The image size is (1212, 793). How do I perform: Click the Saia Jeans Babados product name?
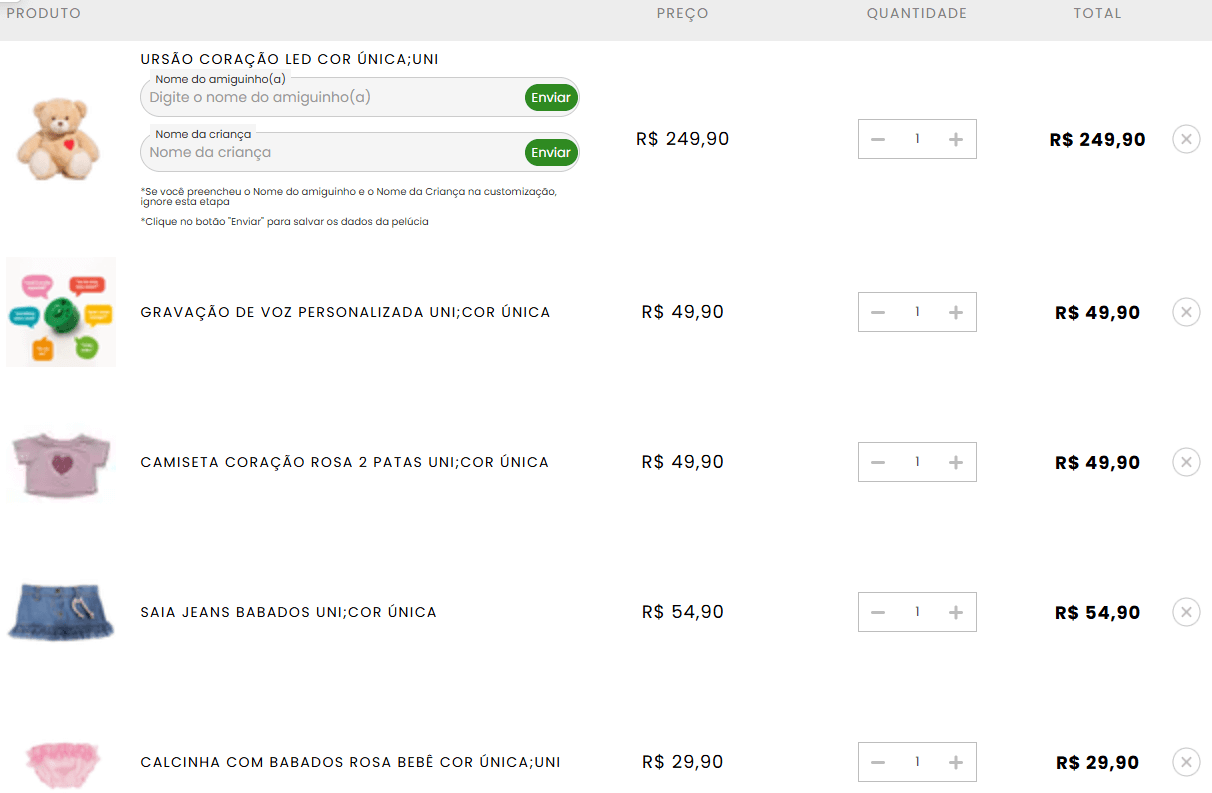(x=288, y=612)
